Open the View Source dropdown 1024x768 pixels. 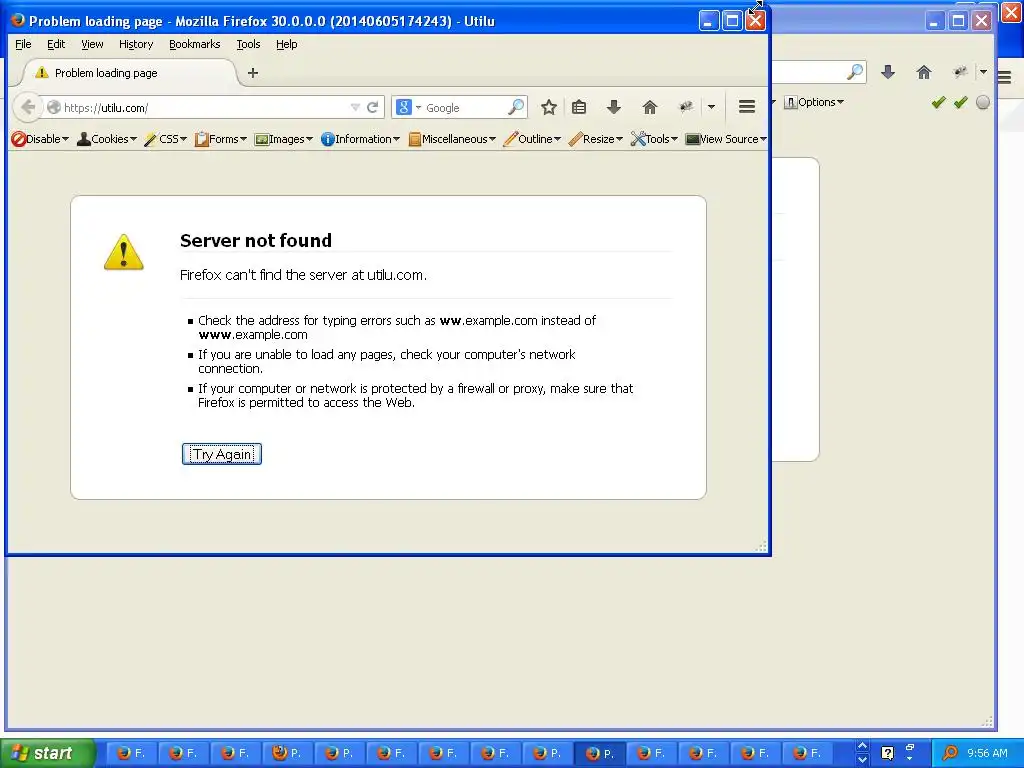coord(726,139)
